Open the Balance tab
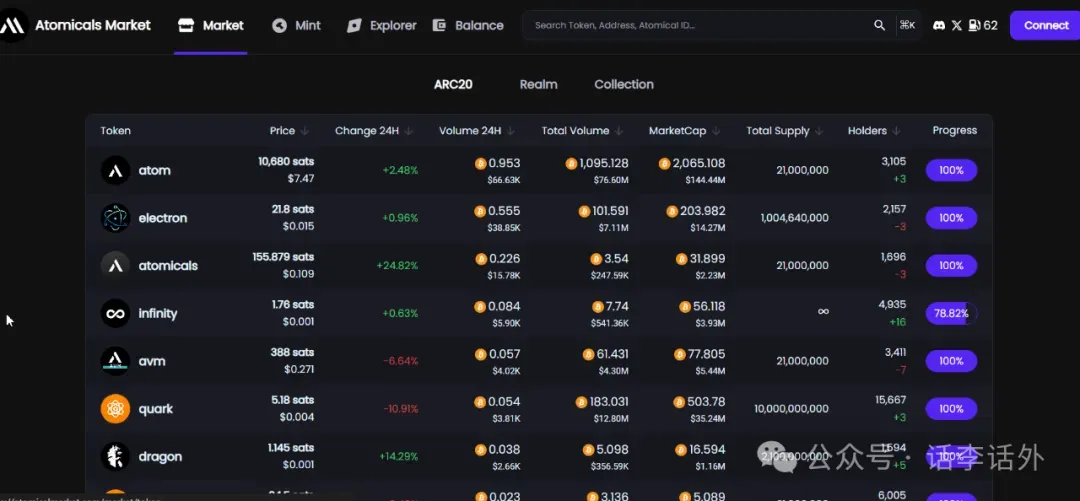 468,25
